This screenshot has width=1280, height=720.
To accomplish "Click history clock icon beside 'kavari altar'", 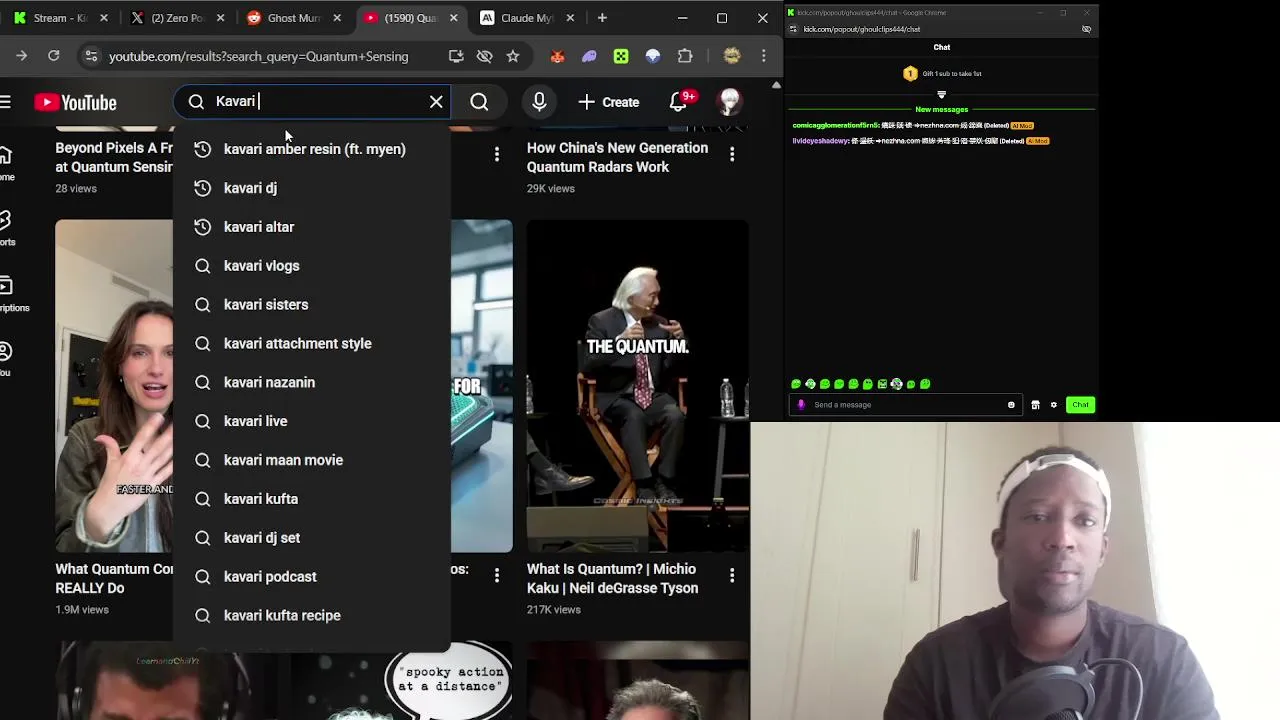I will 202,227.
